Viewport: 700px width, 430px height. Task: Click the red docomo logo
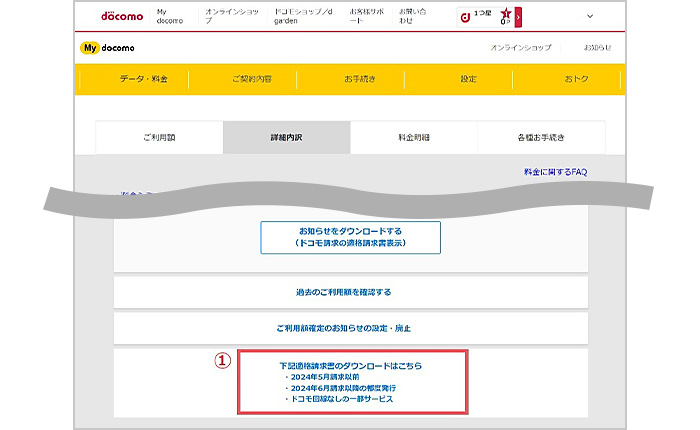[122, 17]
